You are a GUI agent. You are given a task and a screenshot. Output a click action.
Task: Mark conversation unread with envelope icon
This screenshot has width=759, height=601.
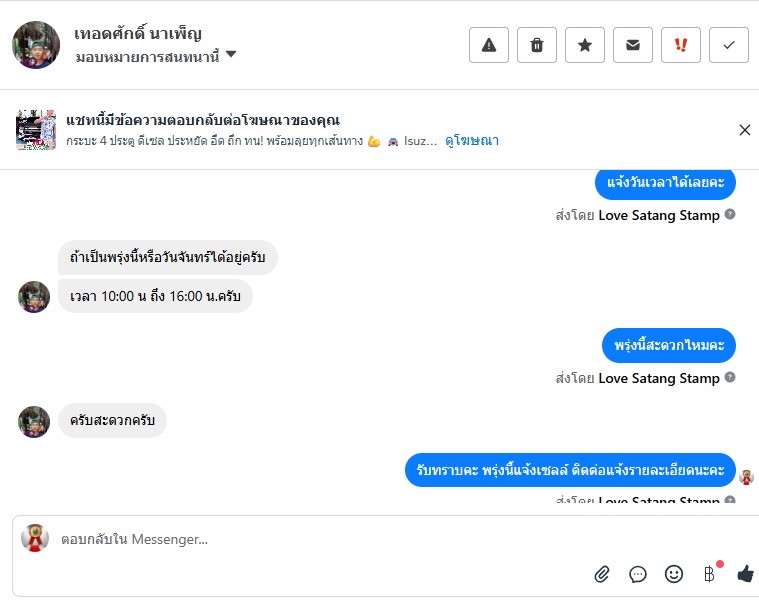(x=633, y=45)
